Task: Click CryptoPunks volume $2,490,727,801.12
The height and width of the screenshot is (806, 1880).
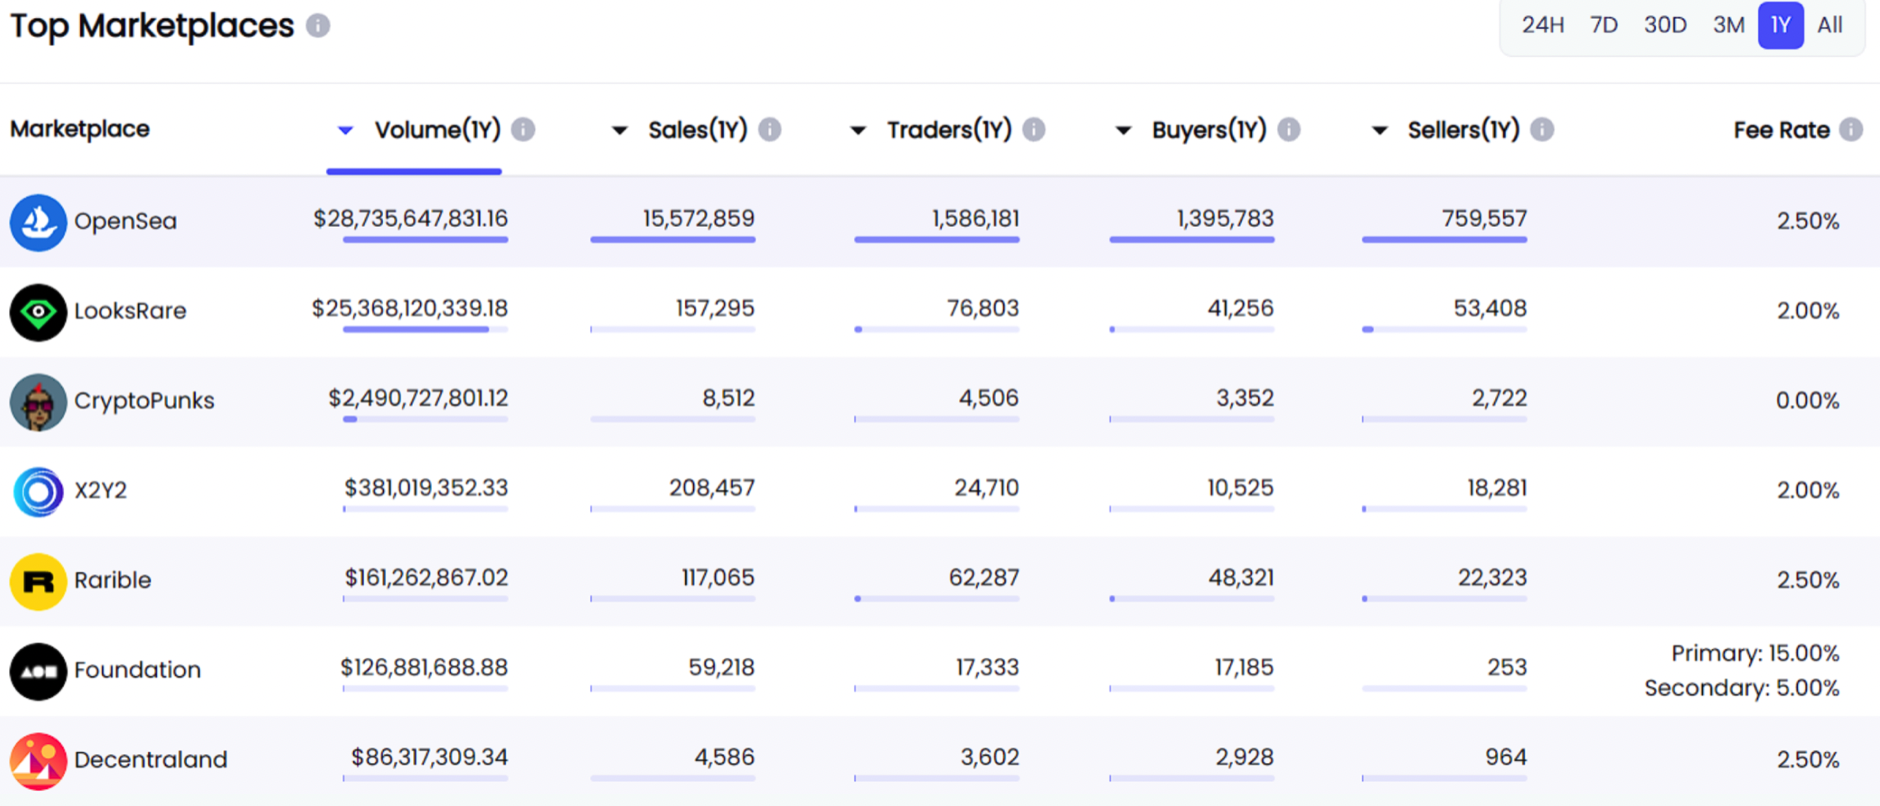Action: pos(418,399)
